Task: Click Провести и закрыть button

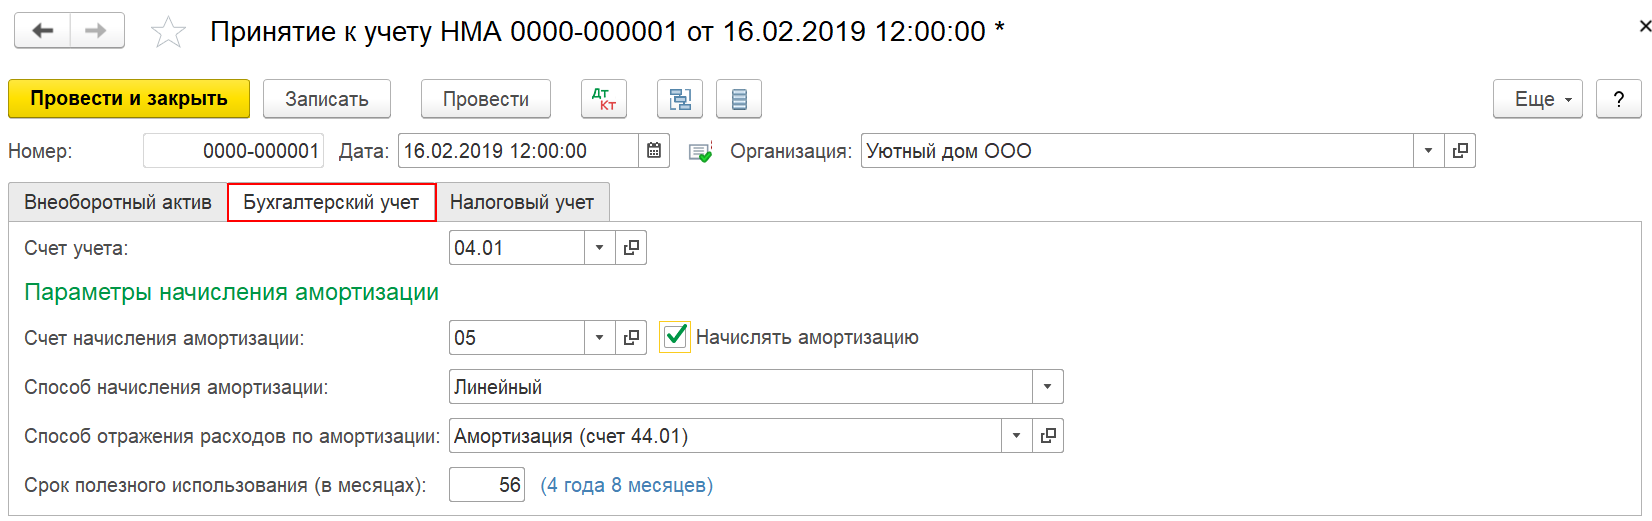Action: 129,99
